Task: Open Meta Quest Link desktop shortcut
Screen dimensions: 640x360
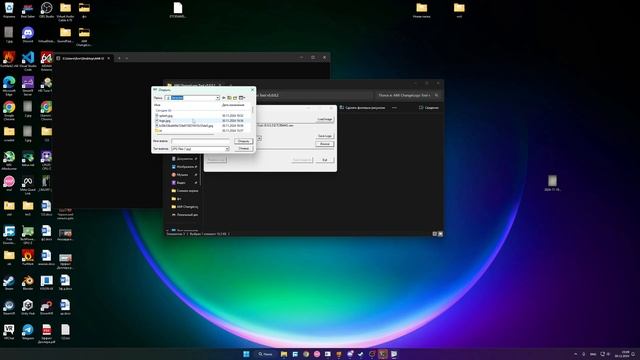Action: coord(28,184)
